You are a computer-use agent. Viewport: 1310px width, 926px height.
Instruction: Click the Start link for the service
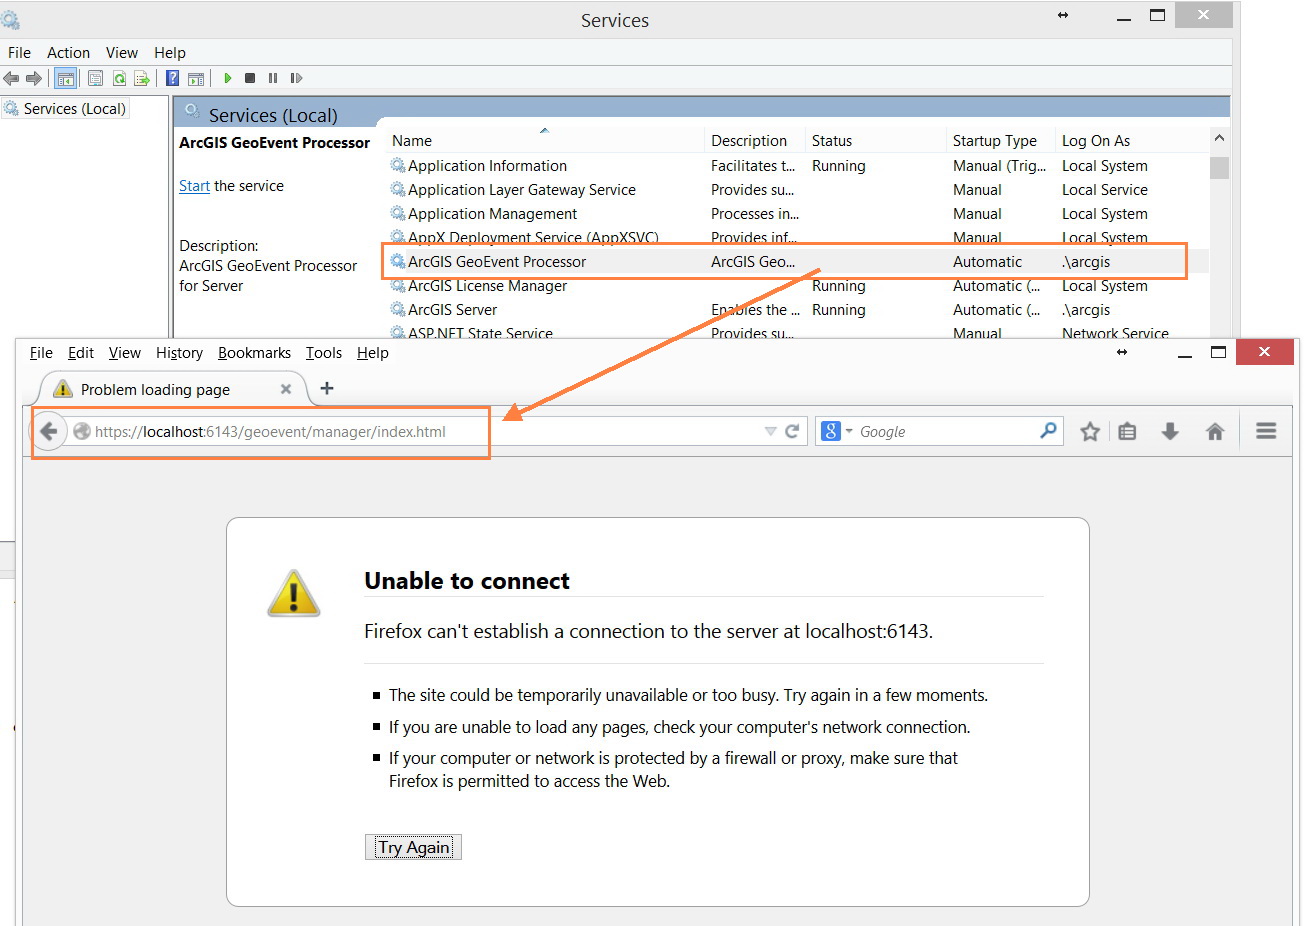(194, 186)
